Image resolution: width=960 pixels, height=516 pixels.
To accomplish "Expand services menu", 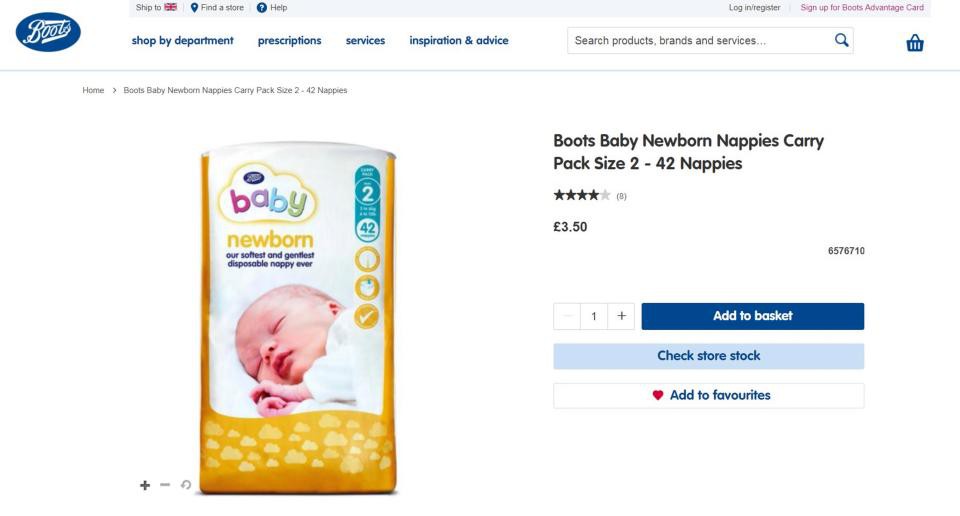I will coord(365,41).
